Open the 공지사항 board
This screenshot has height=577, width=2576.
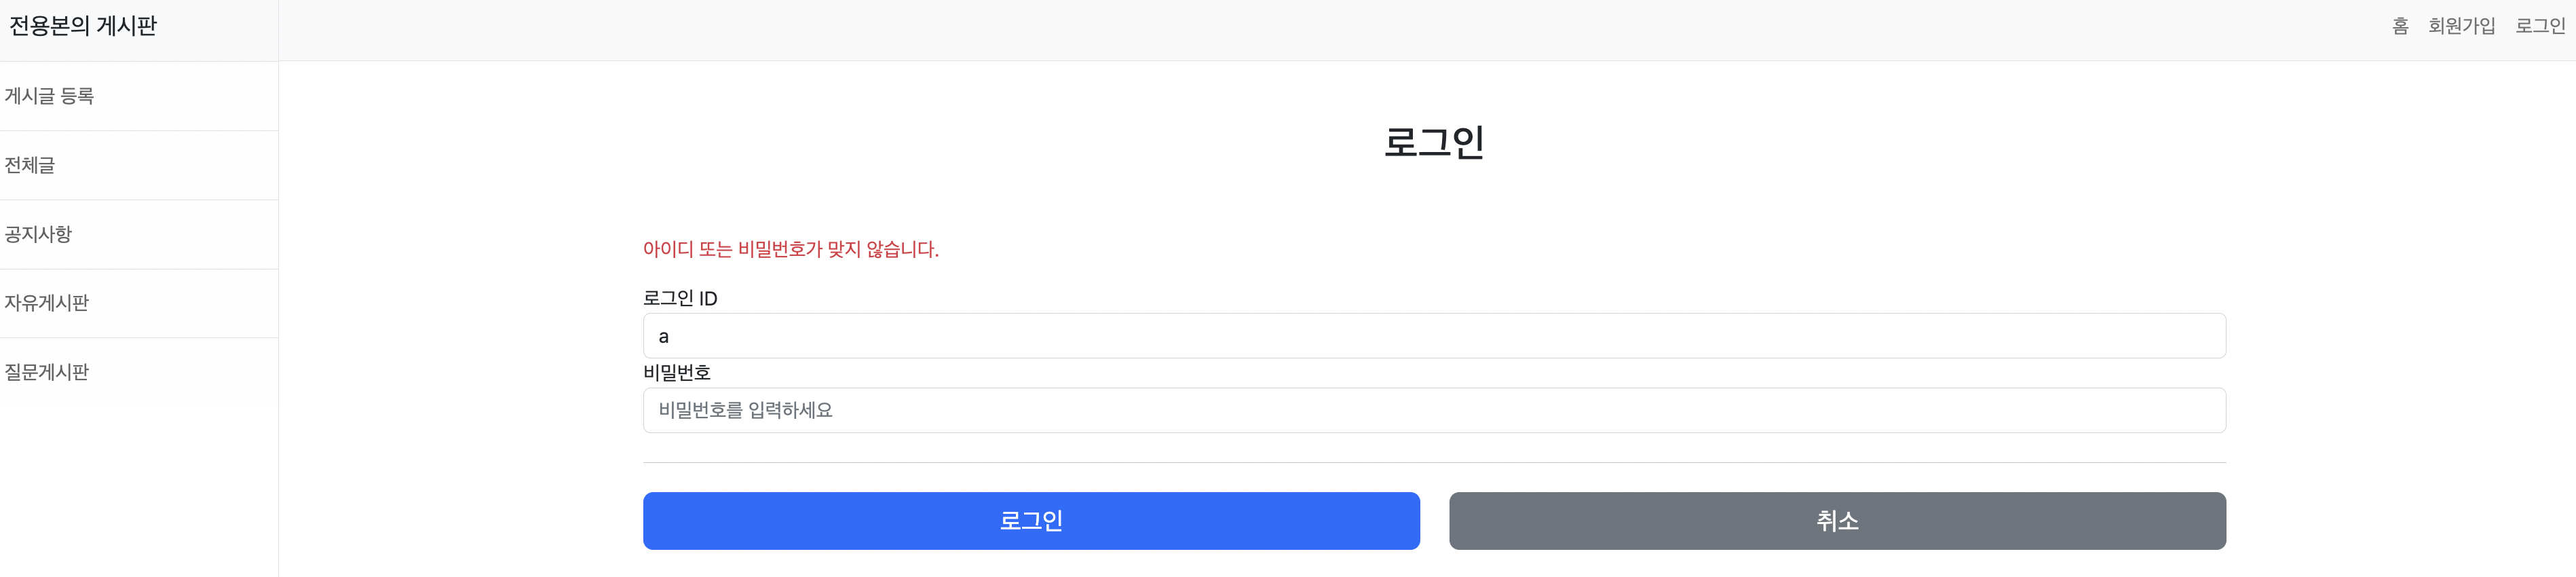click(139, 234)
